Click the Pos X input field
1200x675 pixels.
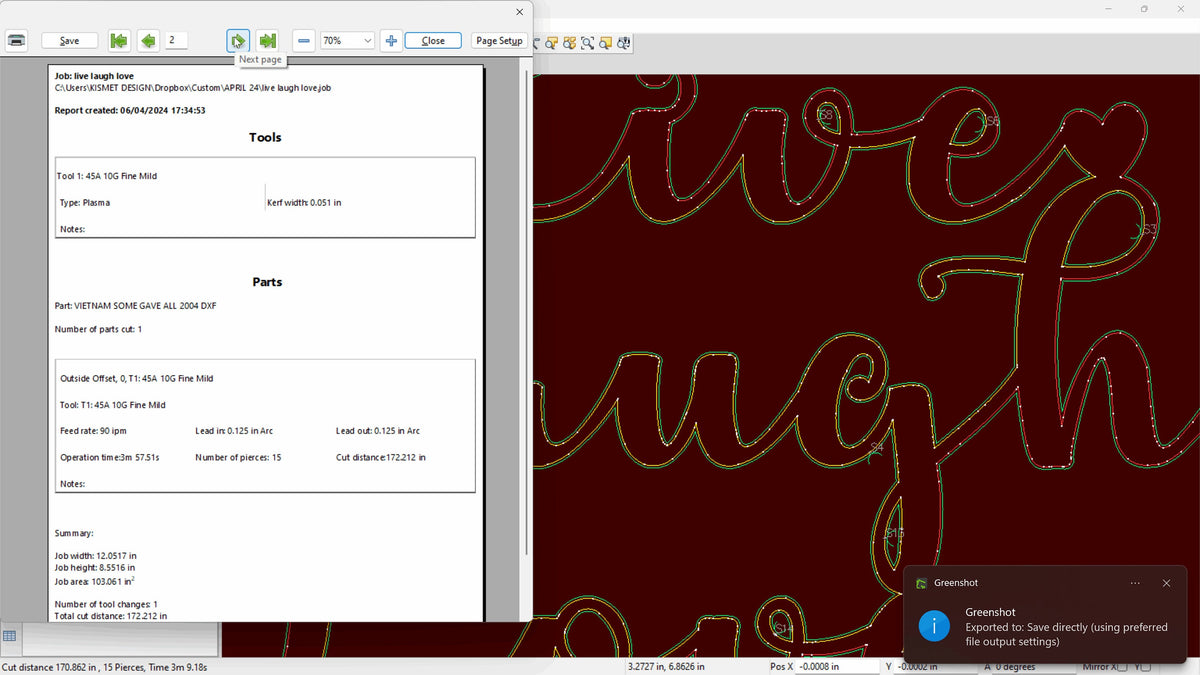pyautogui.click(x=837, y=667)
